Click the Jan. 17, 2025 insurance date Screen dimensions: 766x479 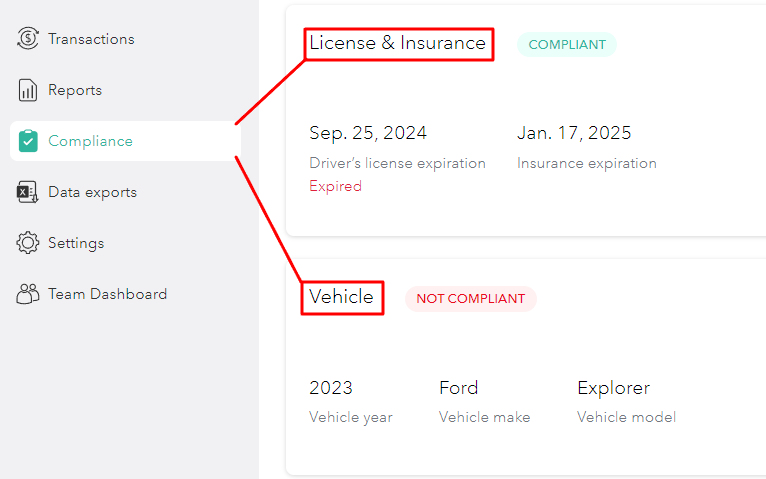(x=574, y=133)
